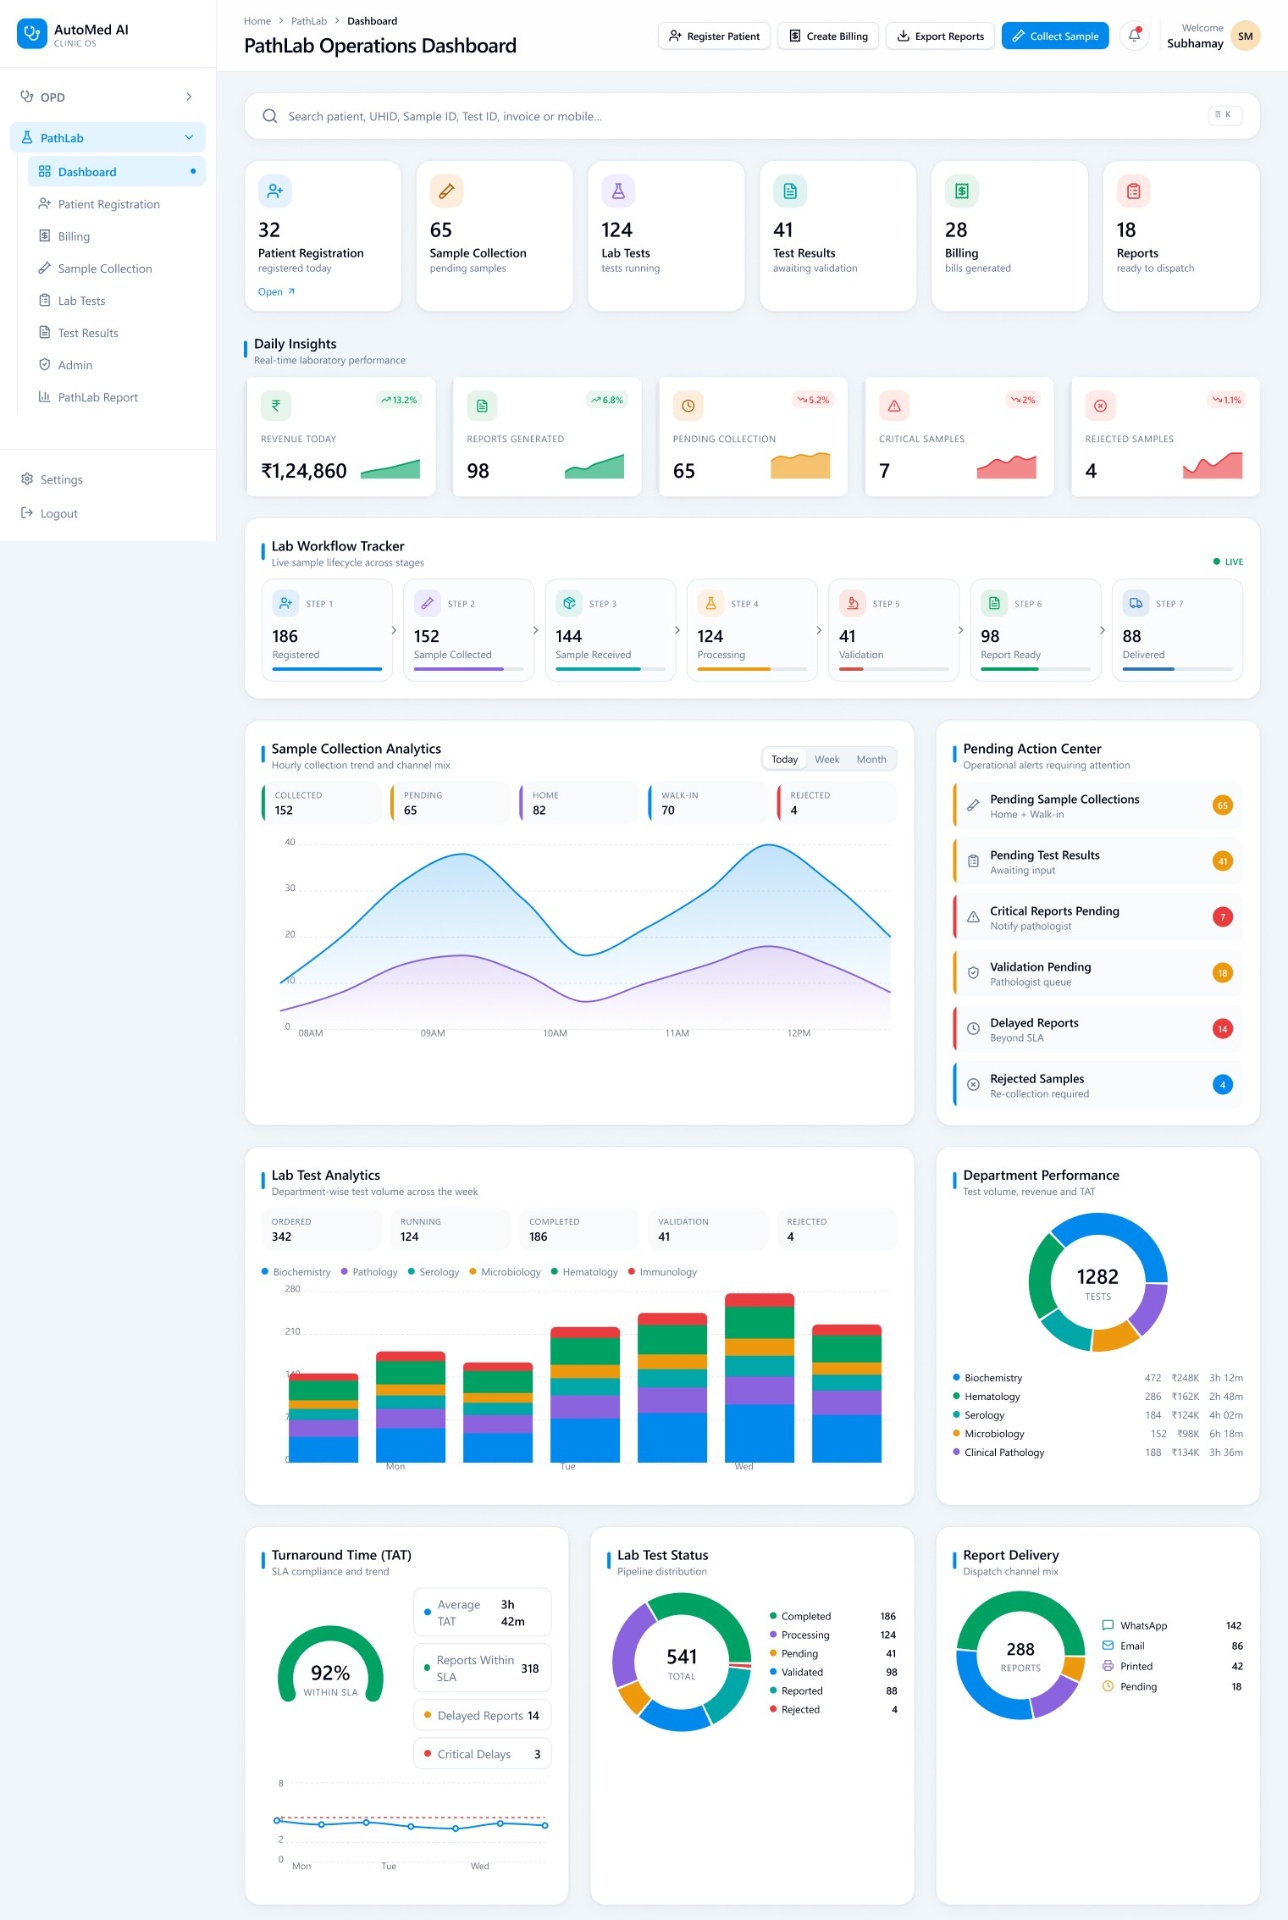
Task: Click the Reports card clipboard icon
Action: tap(1133, 190)
